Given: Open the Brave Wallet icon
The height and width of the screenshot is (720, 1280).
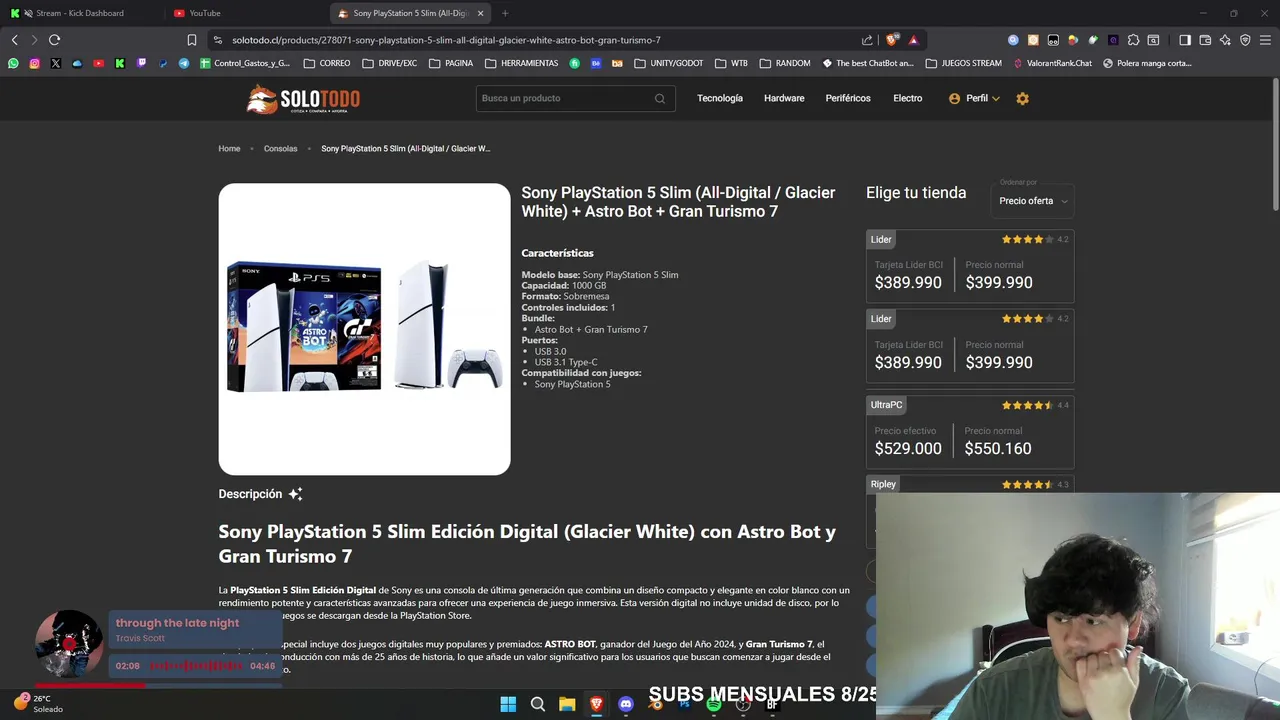Looking at the screenshot, I should [x=1205, y=40].
